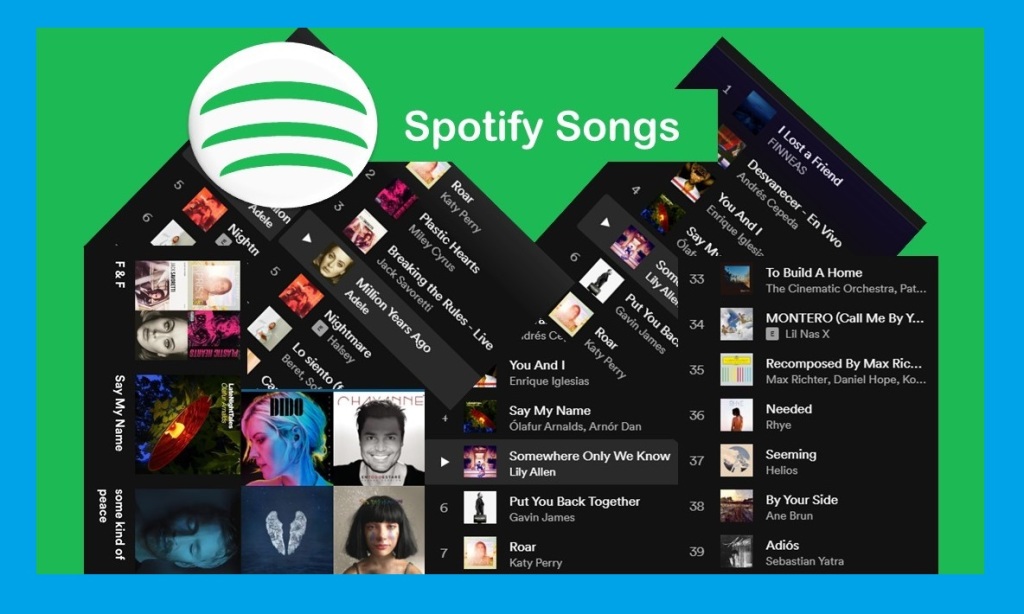1024x614 pixels.
Task: Click the Spotify logo icon
Action: 283,124
